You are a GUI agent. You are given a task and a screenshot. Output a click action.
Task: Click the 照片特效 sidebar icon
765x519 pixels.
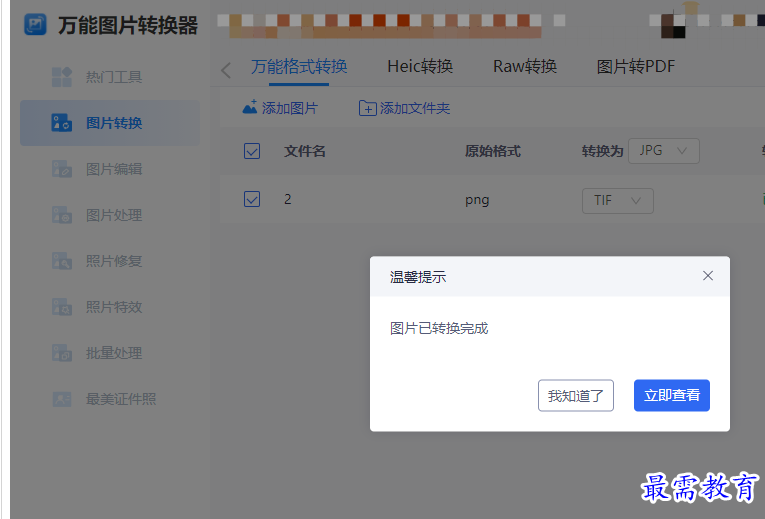(62, 307)
